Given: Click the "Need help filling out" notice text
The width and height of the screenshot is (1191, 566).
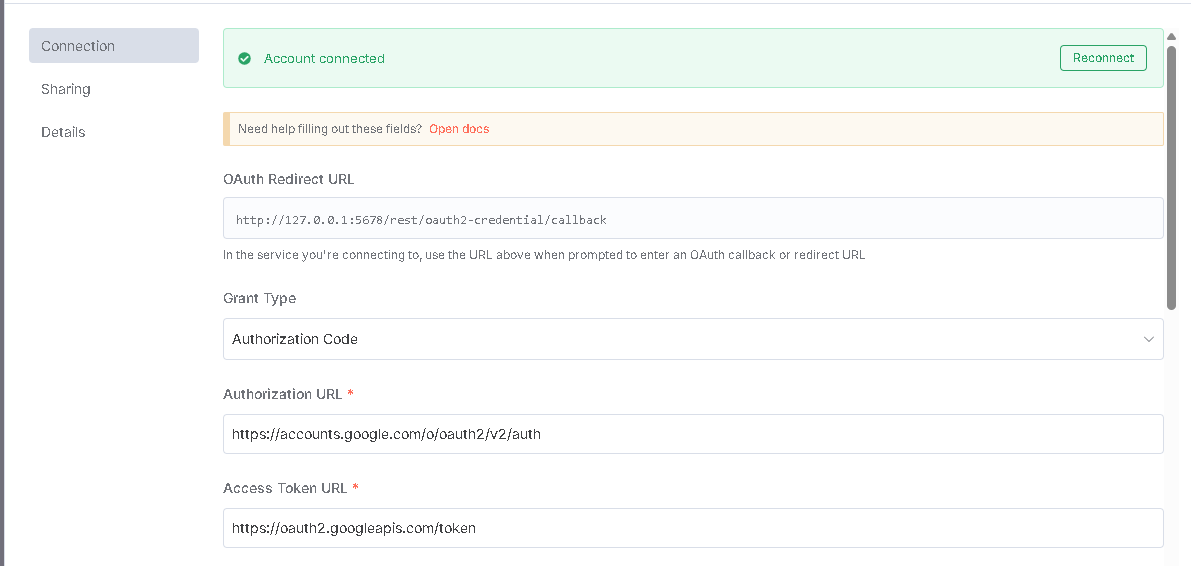Looking at the screenshot, I should (x=330, y=129).
